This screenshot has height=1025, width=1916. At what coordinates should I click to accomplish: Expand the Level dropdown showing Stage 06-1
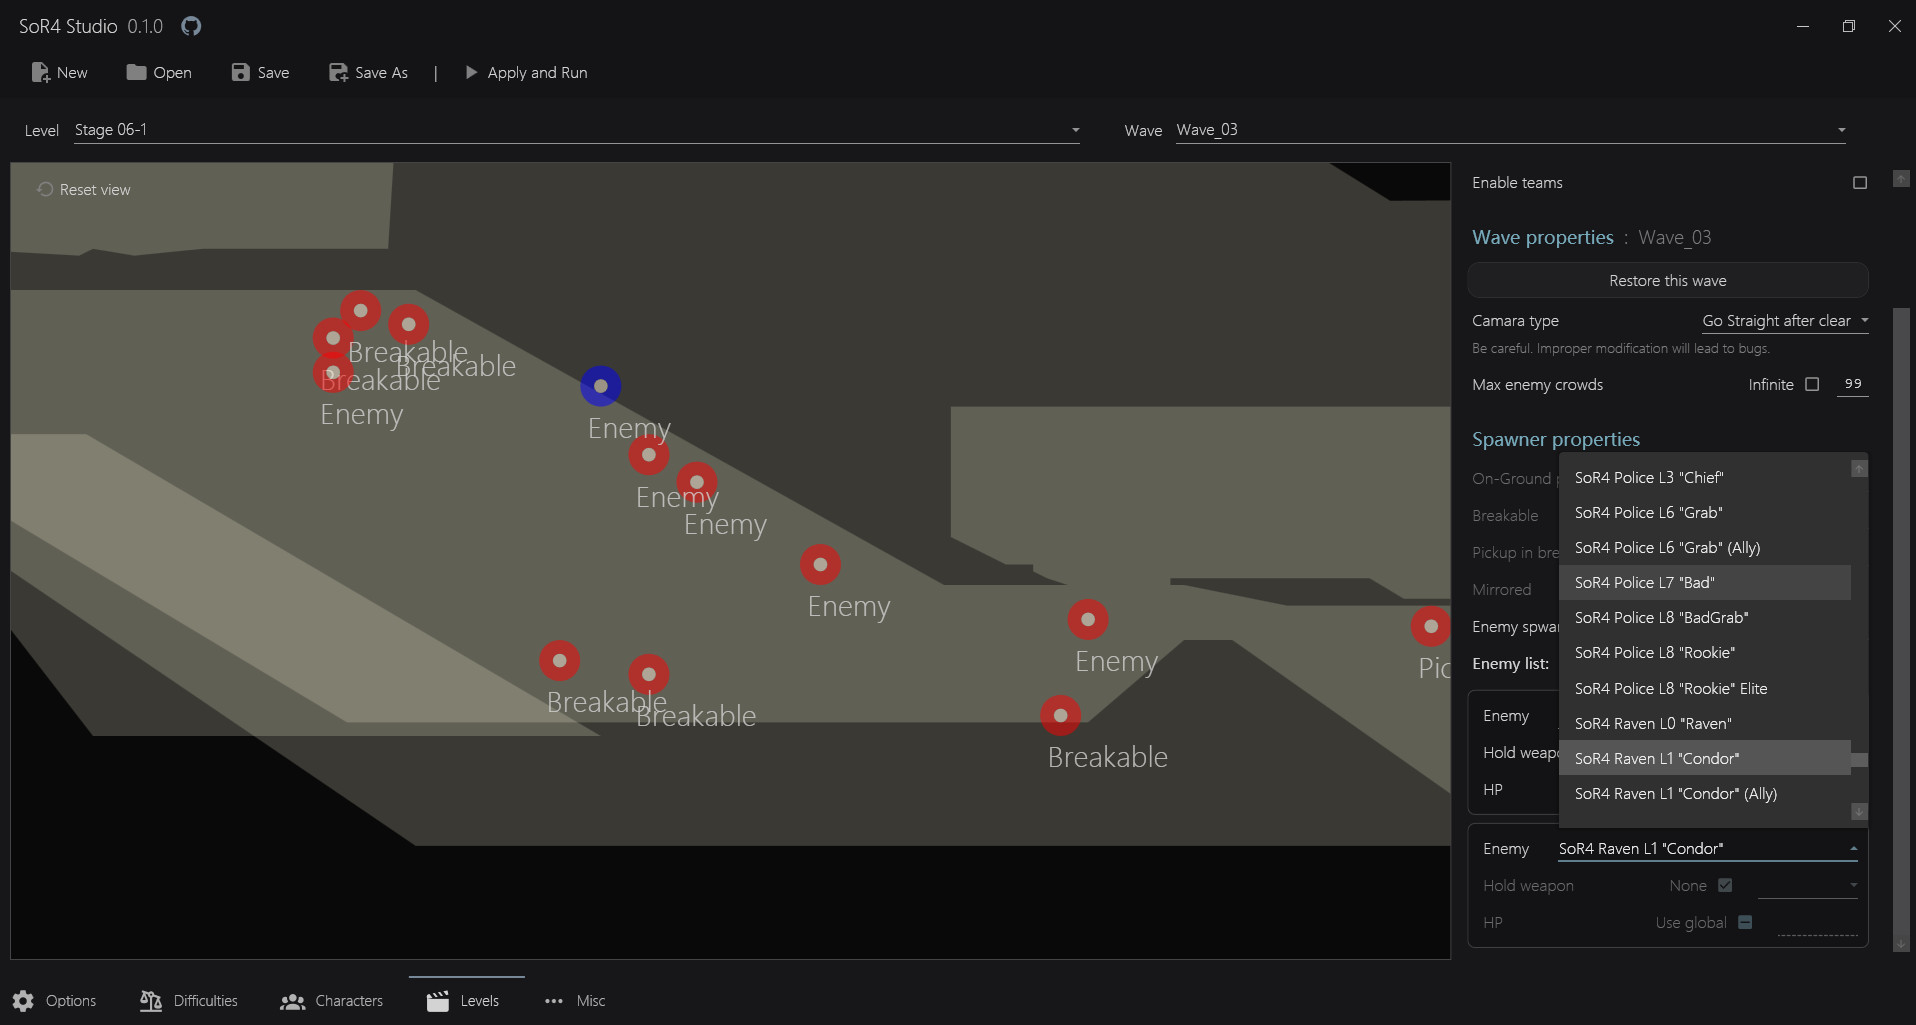[x=1075, y=130]
